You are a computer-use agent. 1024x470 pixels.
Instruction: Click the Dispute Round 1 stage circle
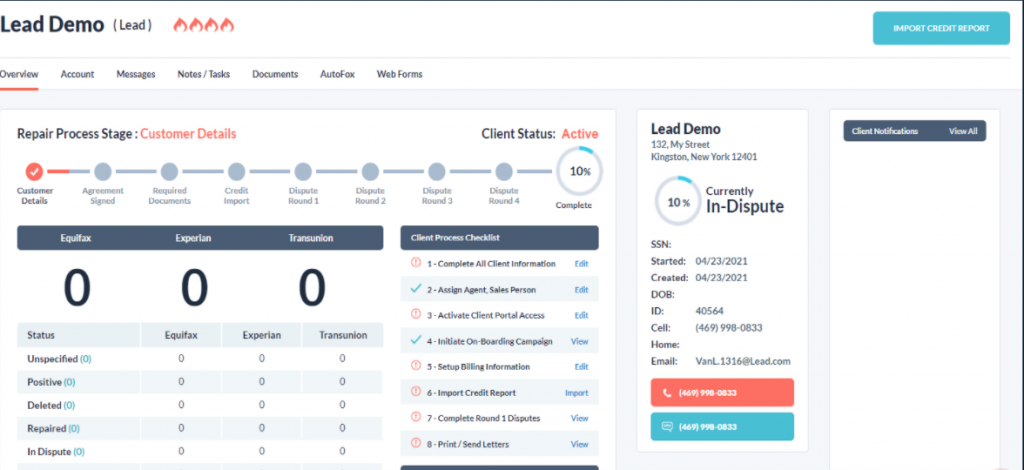pos(303,172)
